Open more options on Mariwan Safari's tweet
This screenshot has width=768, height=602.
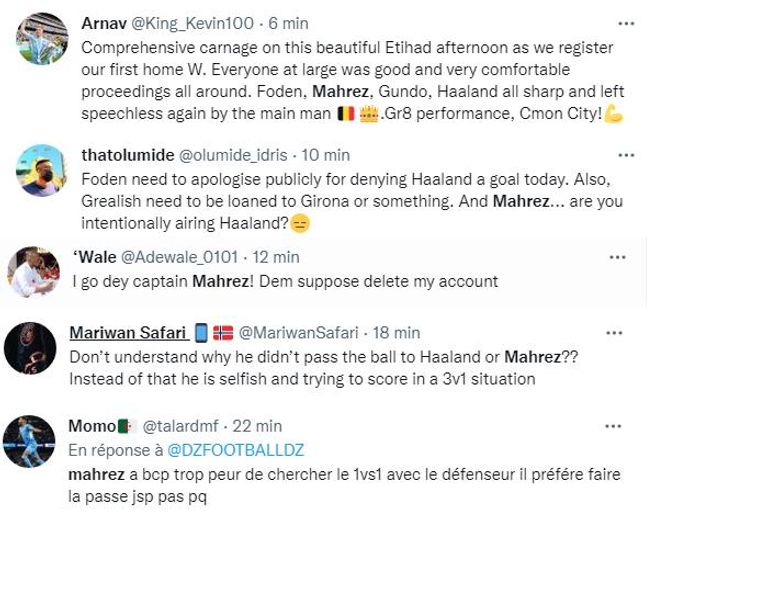click(613, 332)
